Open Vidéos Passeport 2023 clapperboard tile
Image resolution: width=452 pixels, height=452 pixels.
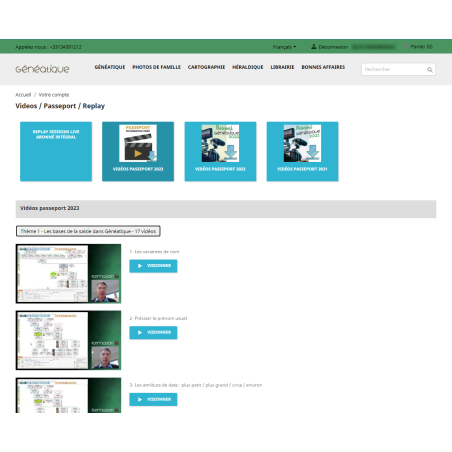click(138, 151)
